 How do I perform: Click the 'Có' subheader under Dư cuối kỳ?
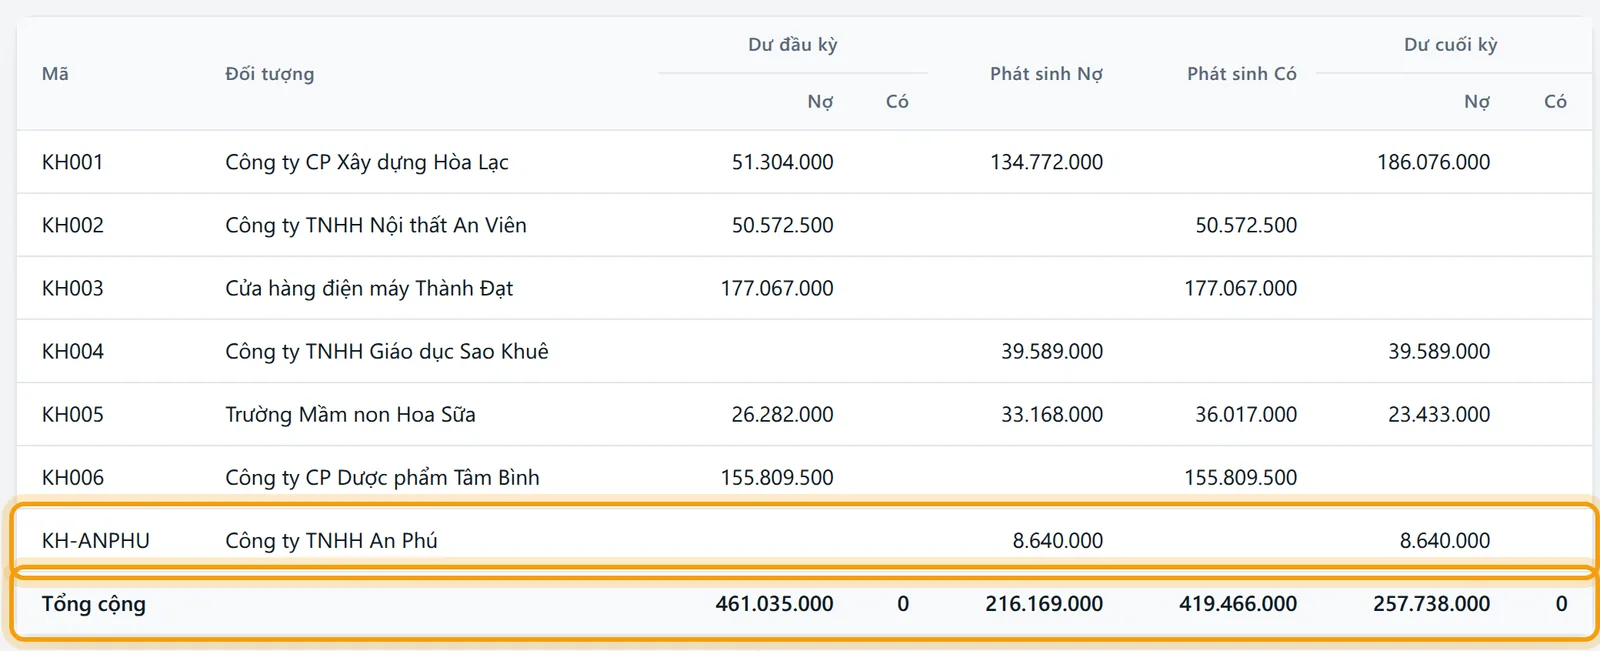1555,102
